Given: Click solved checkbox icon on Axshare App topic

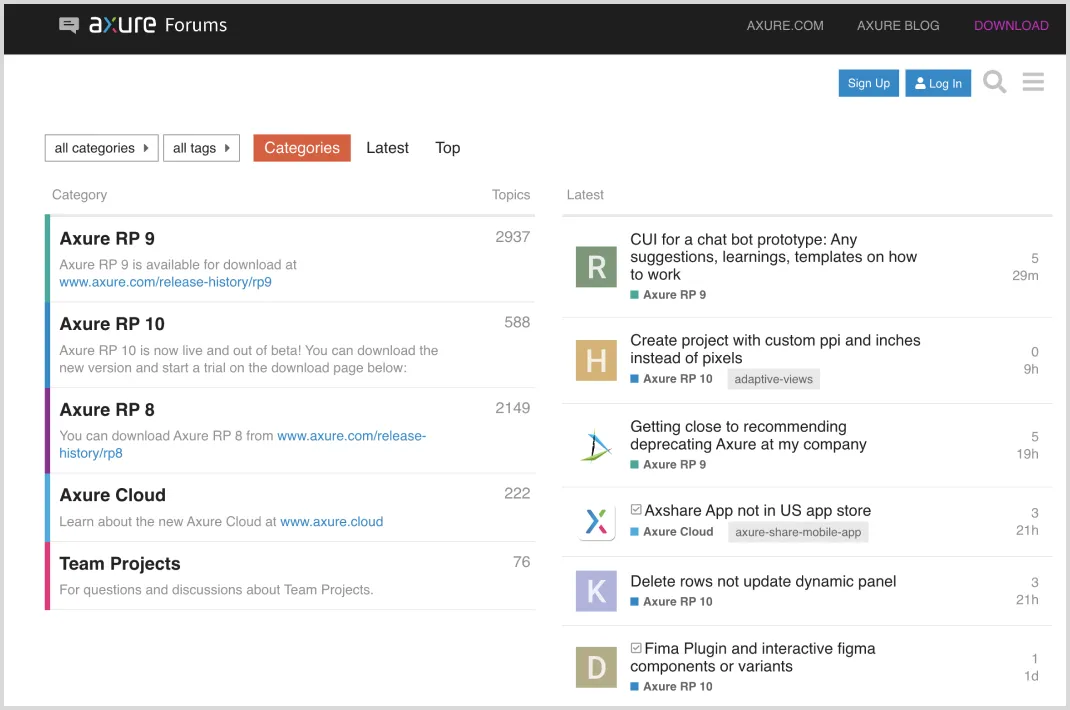Looking at the screenshot, I should 636,510.
